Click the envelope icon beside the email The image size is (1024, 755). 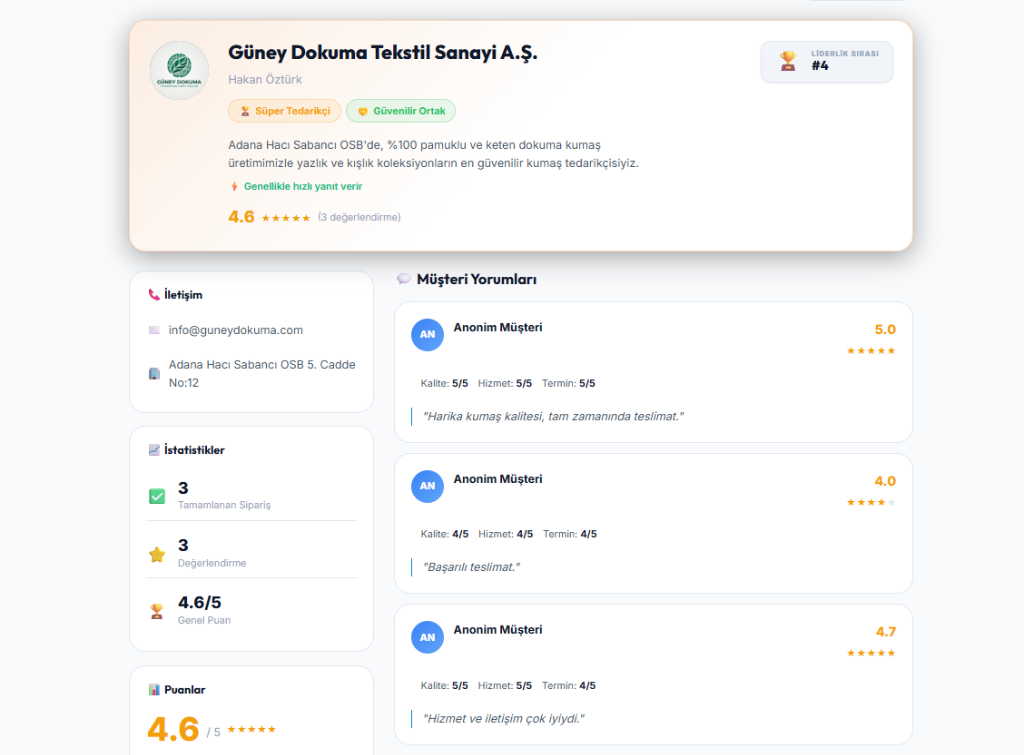pos(154,330)
